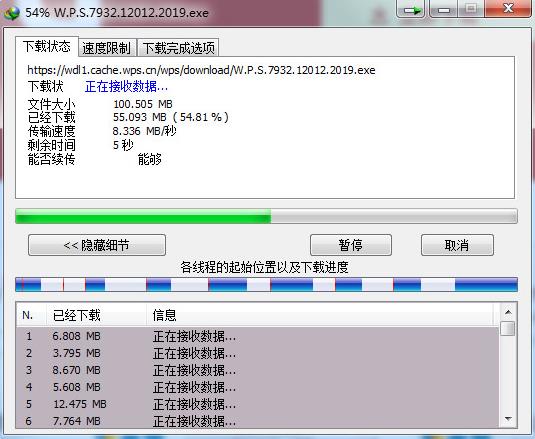Image resolution: width=535 pixels, height=439 pixels.
Task: Click the green arrow title bar button
Action: (x=411, y=9)
